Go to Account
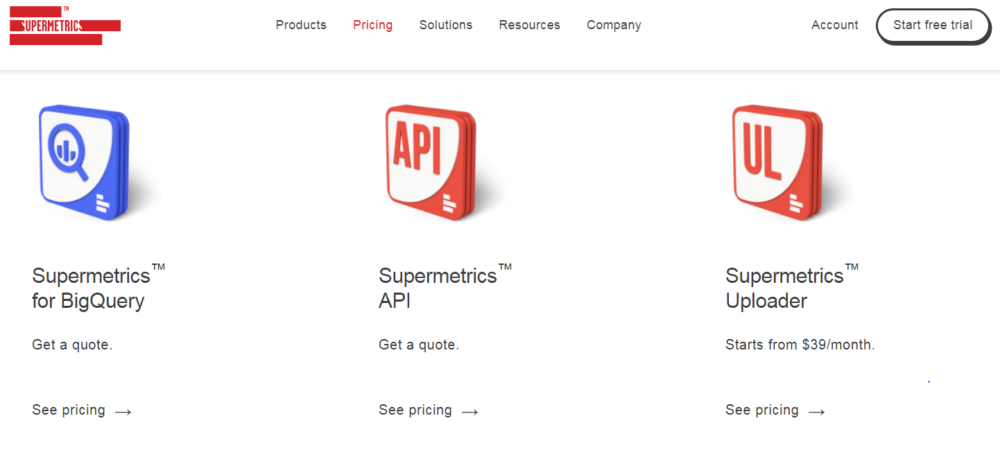Screen dimensions: 1000x459 click(x=835, y=25)
